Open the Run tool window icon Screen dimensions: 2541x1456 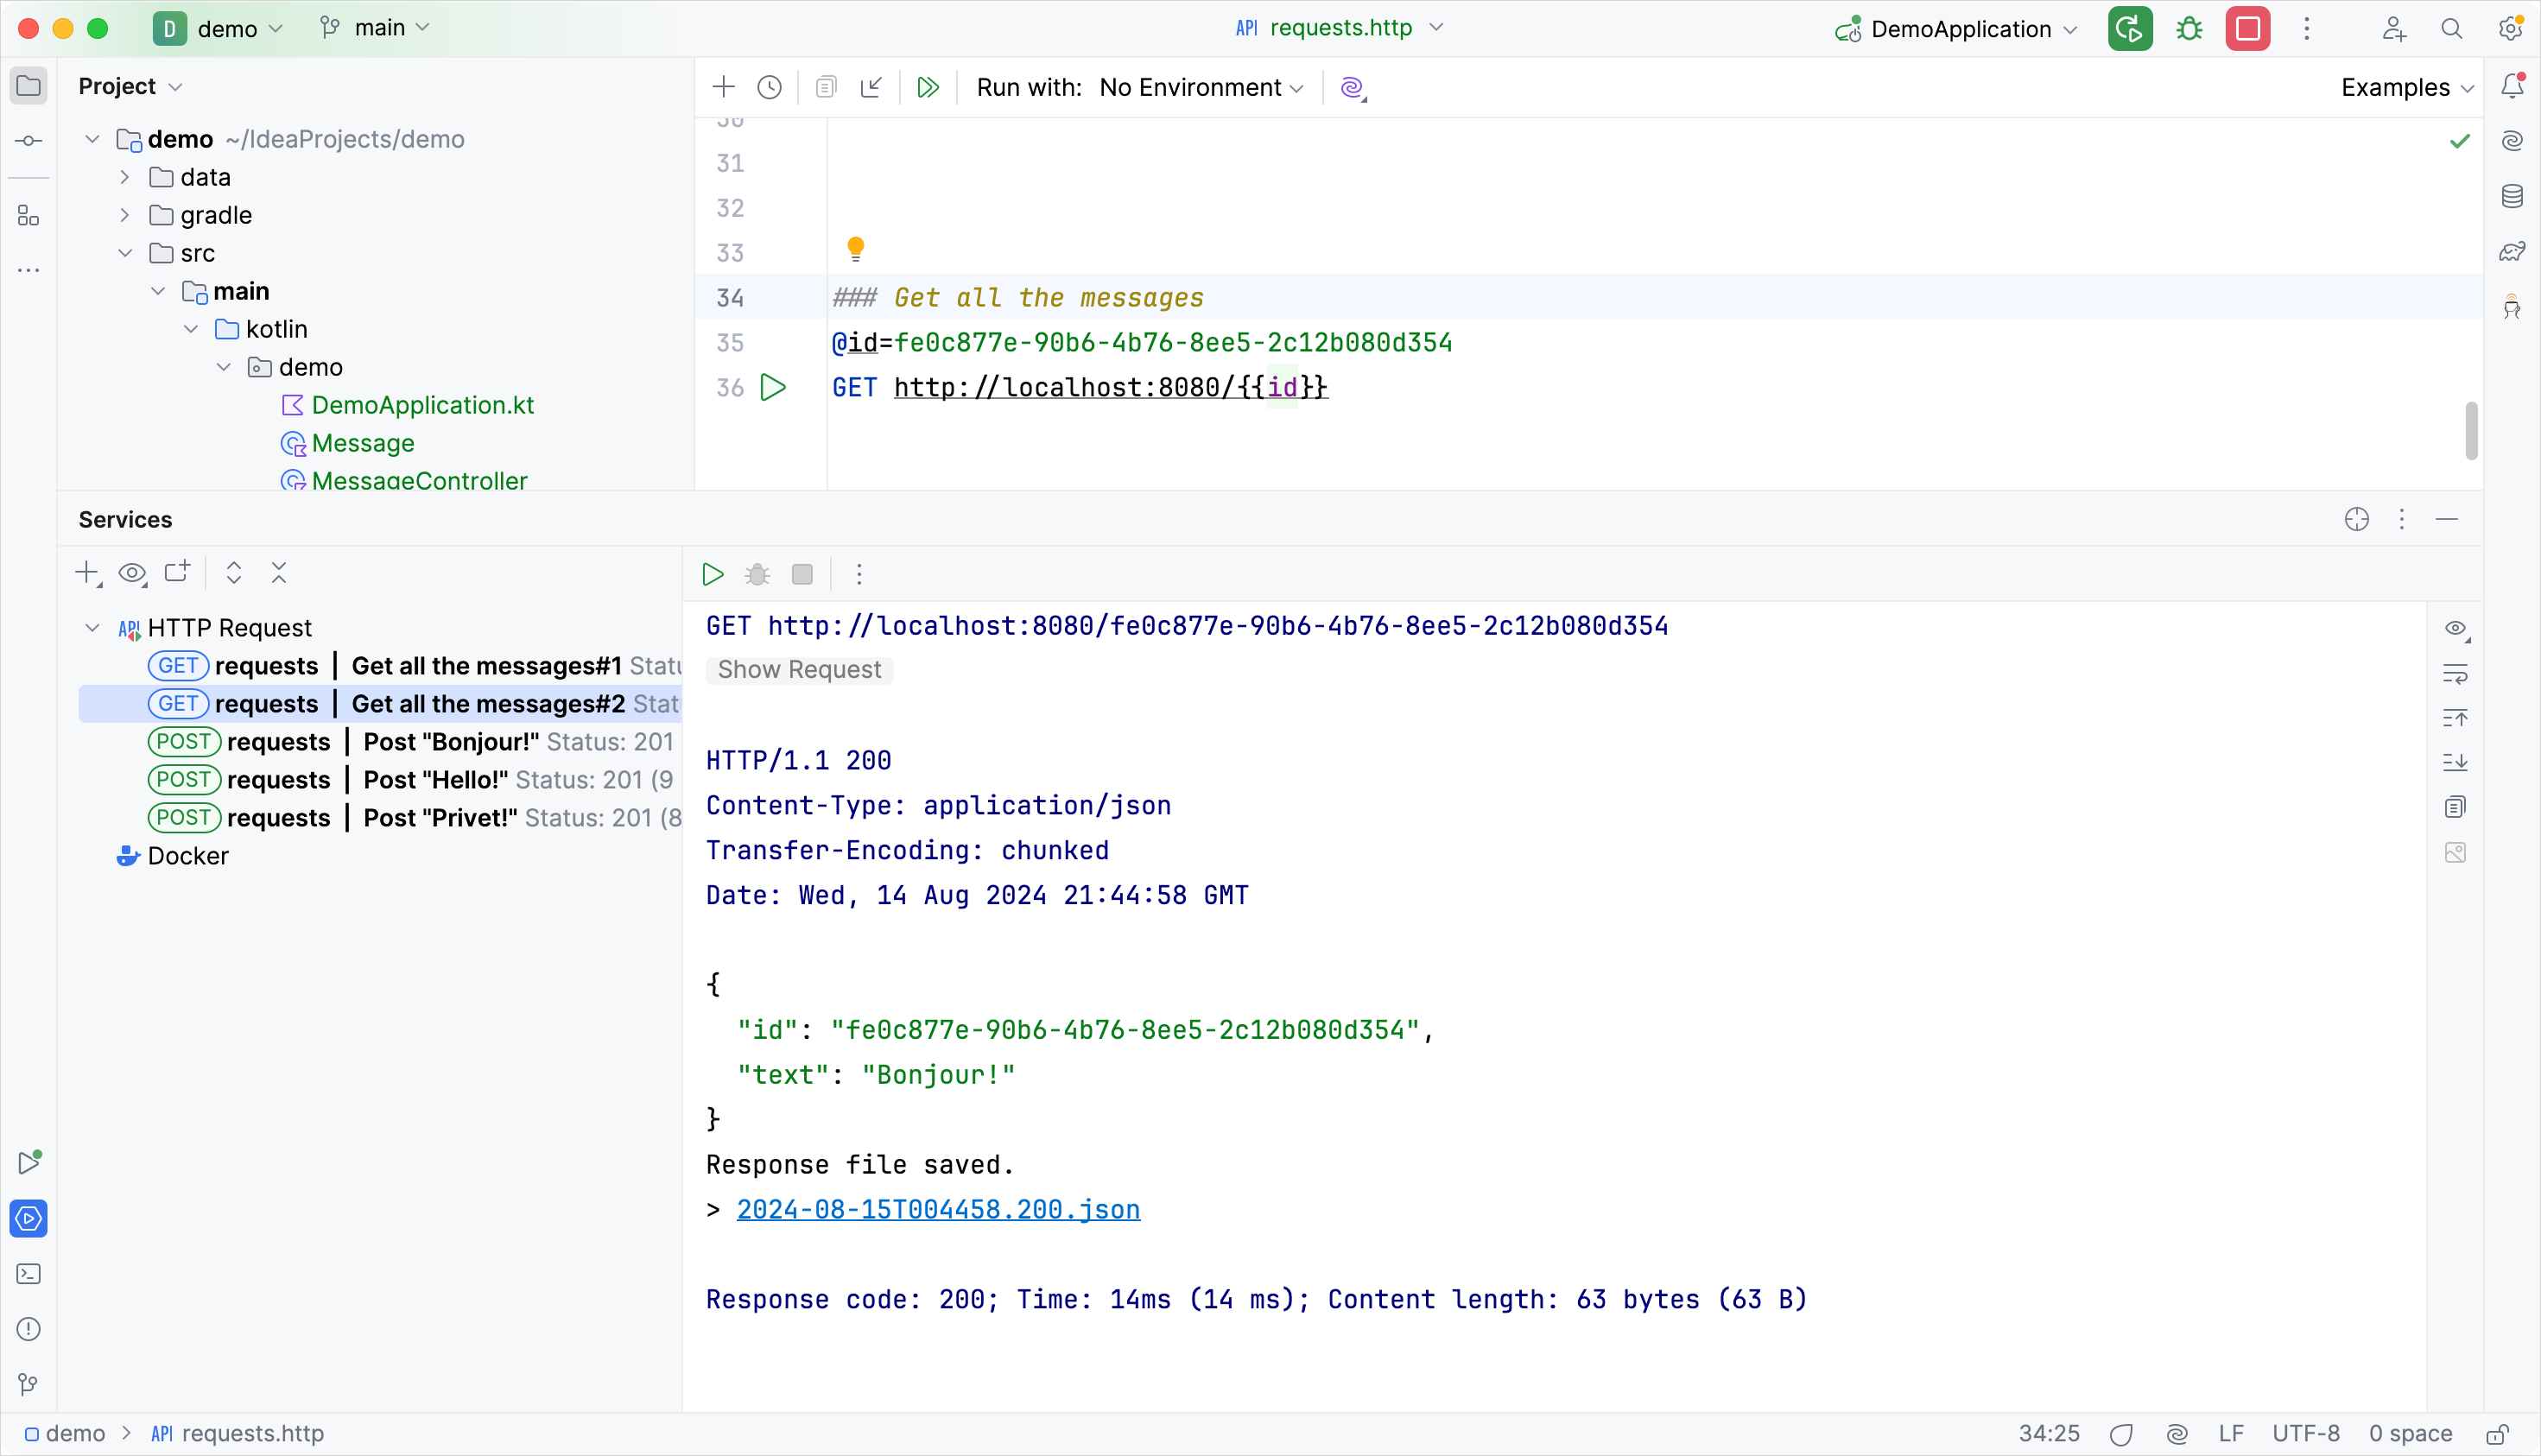coord(29,1163)
